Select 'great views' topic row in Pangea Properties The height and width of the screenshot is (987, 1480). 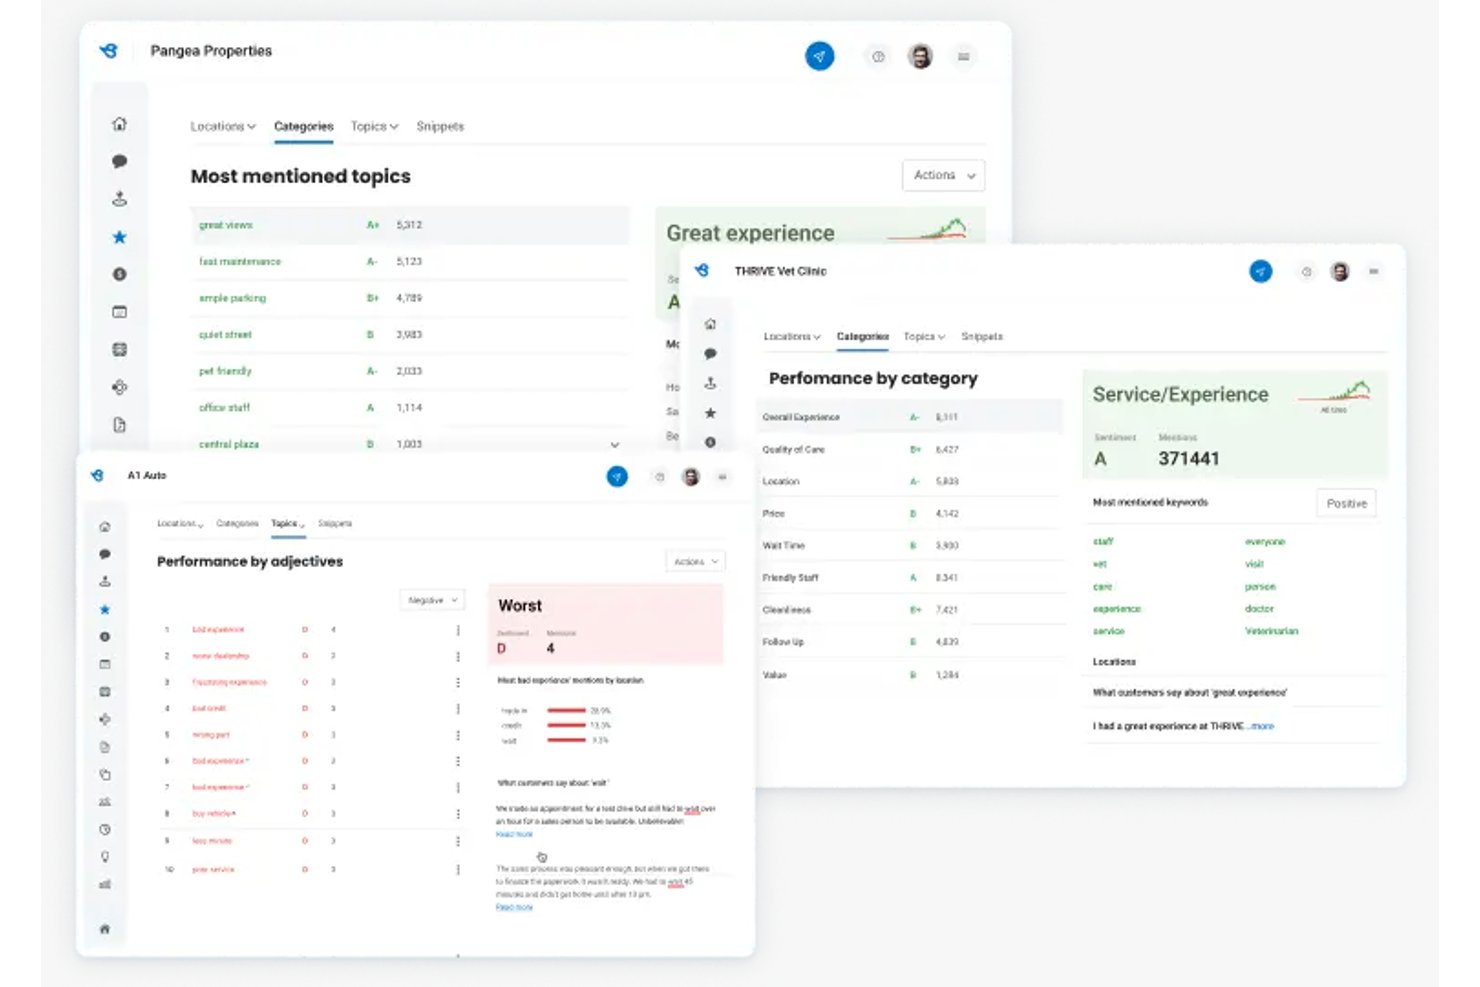410,225
